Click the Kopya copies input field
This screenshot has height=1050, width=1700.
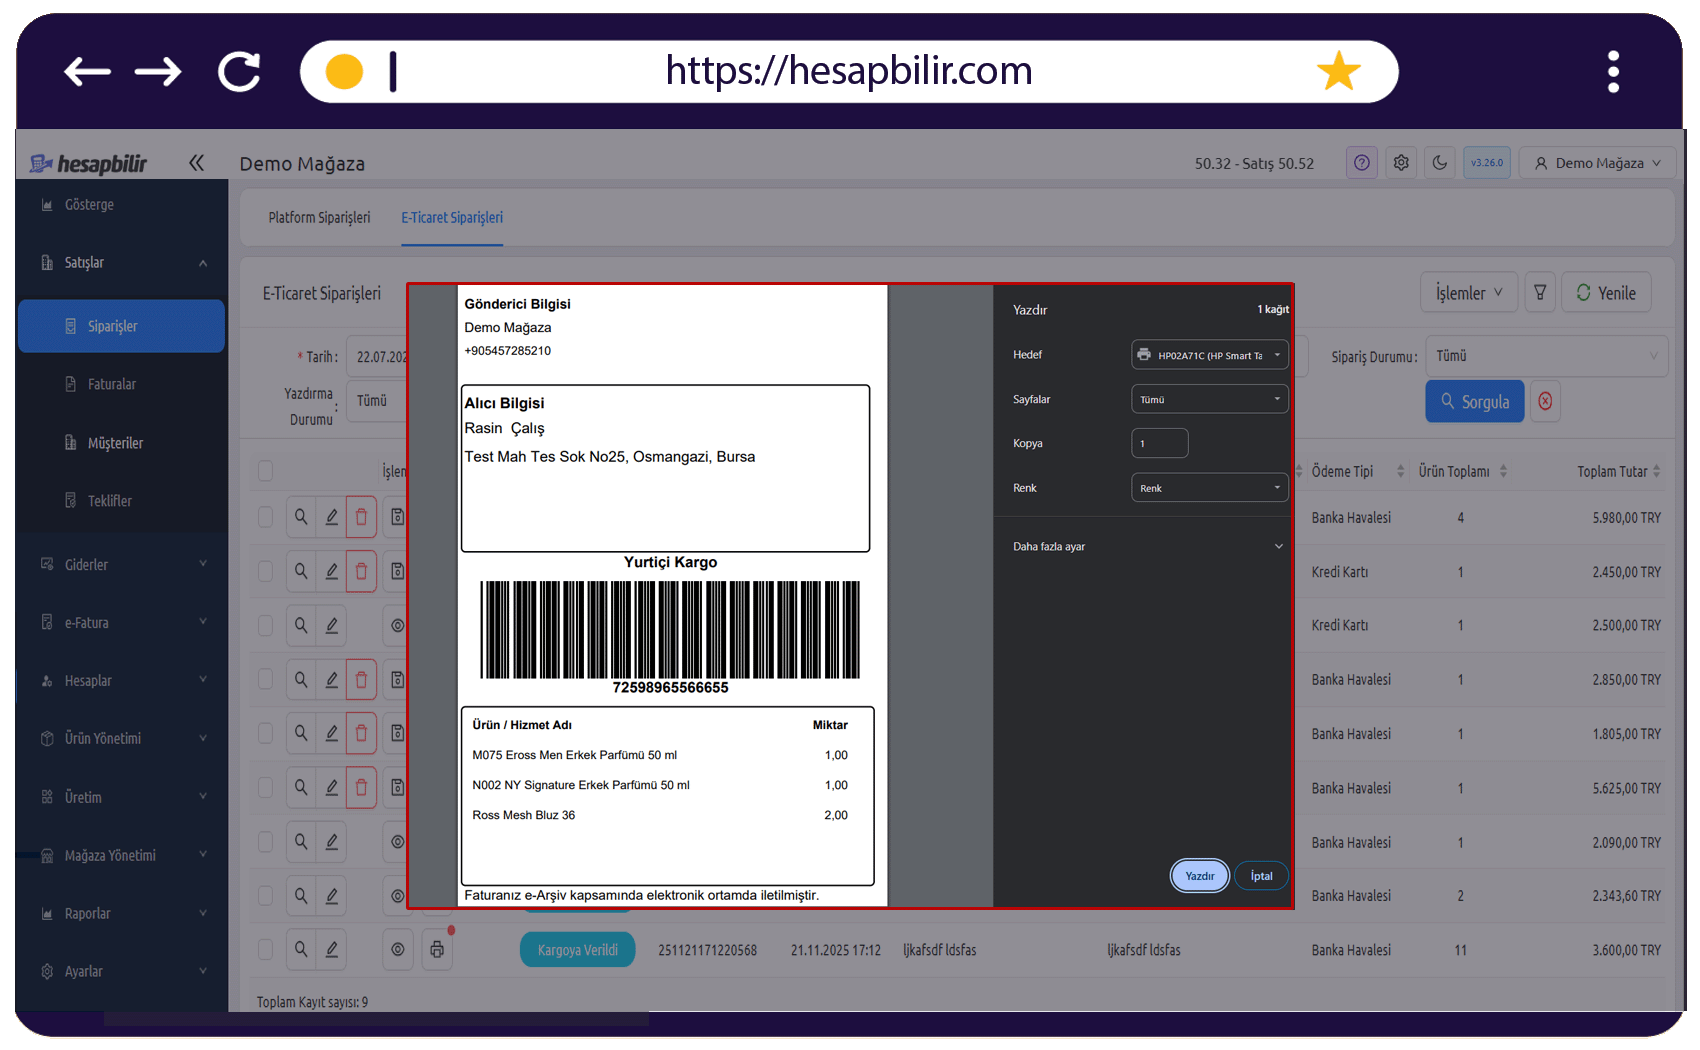pos(1160,443)
